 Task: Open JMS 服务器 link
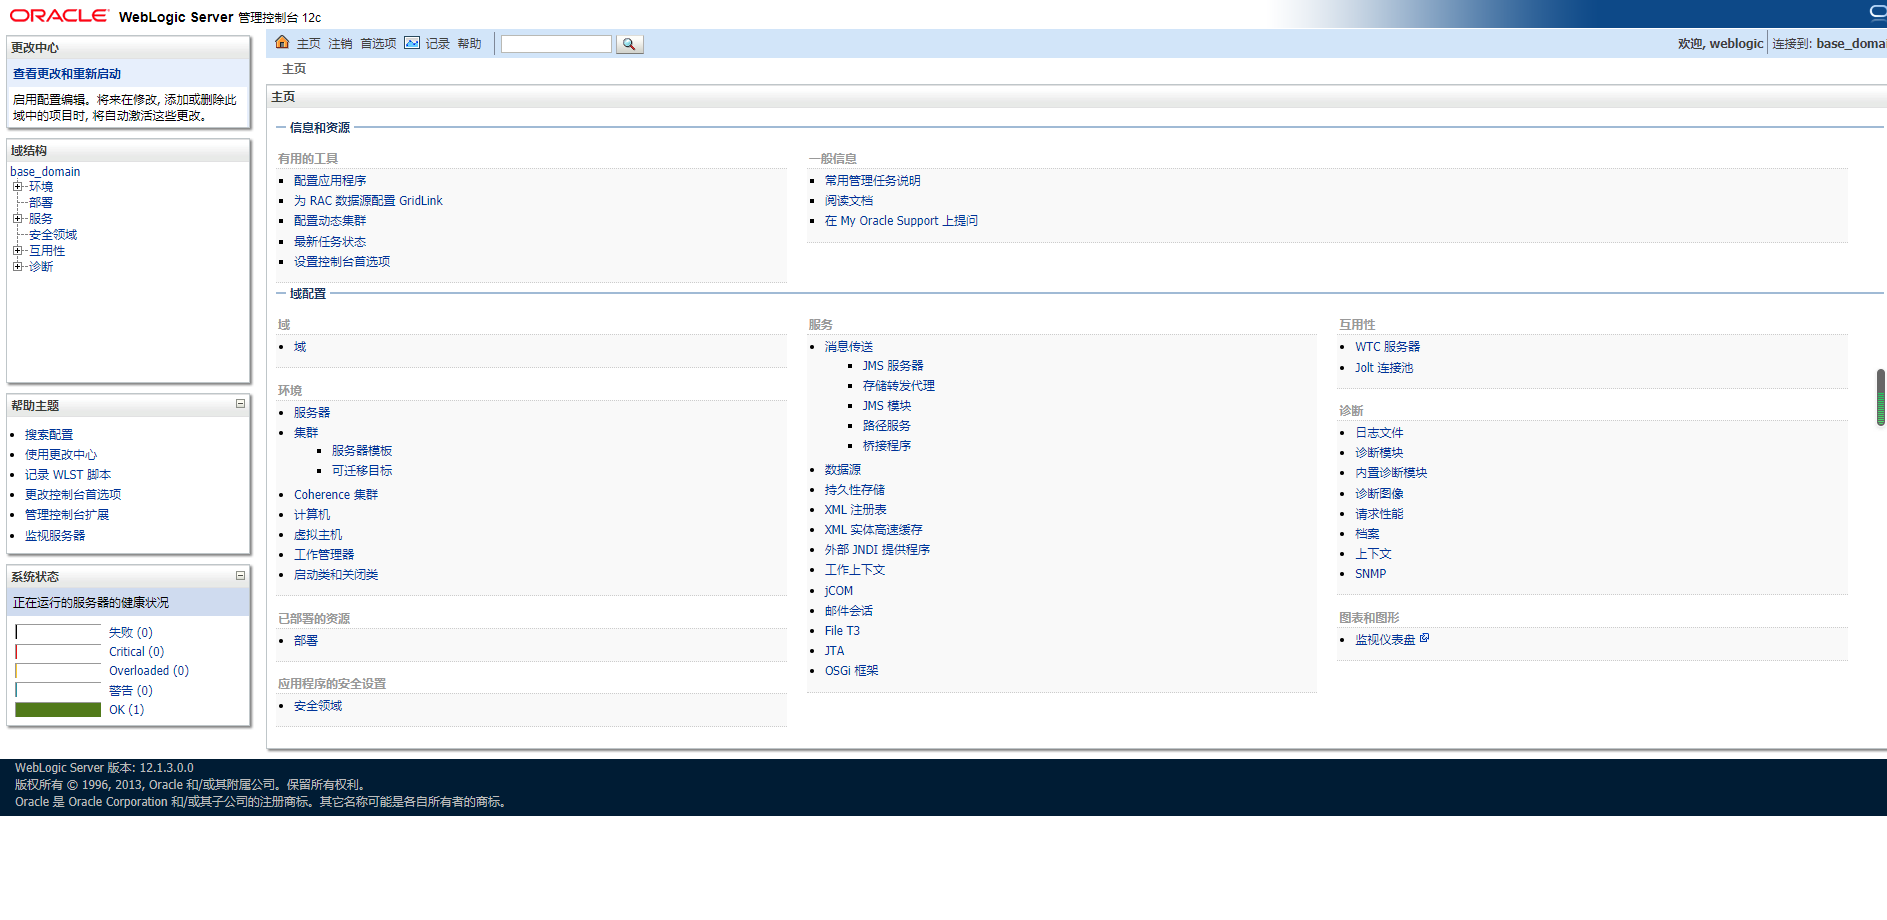coord(893,366)
